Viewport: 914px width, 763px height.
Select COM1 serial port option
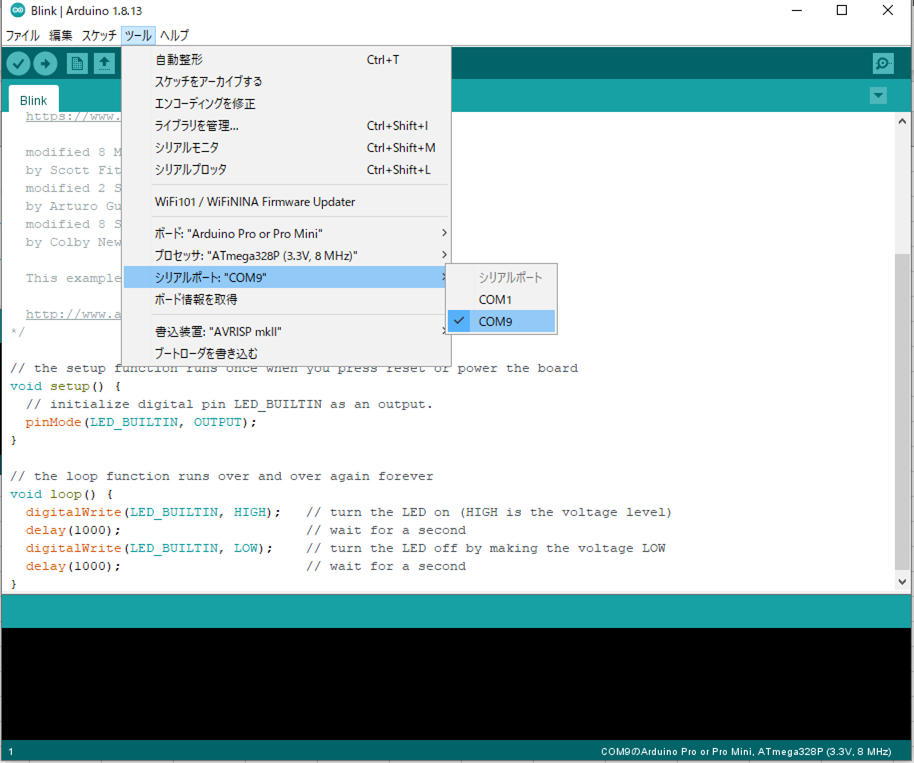(501, 300)
